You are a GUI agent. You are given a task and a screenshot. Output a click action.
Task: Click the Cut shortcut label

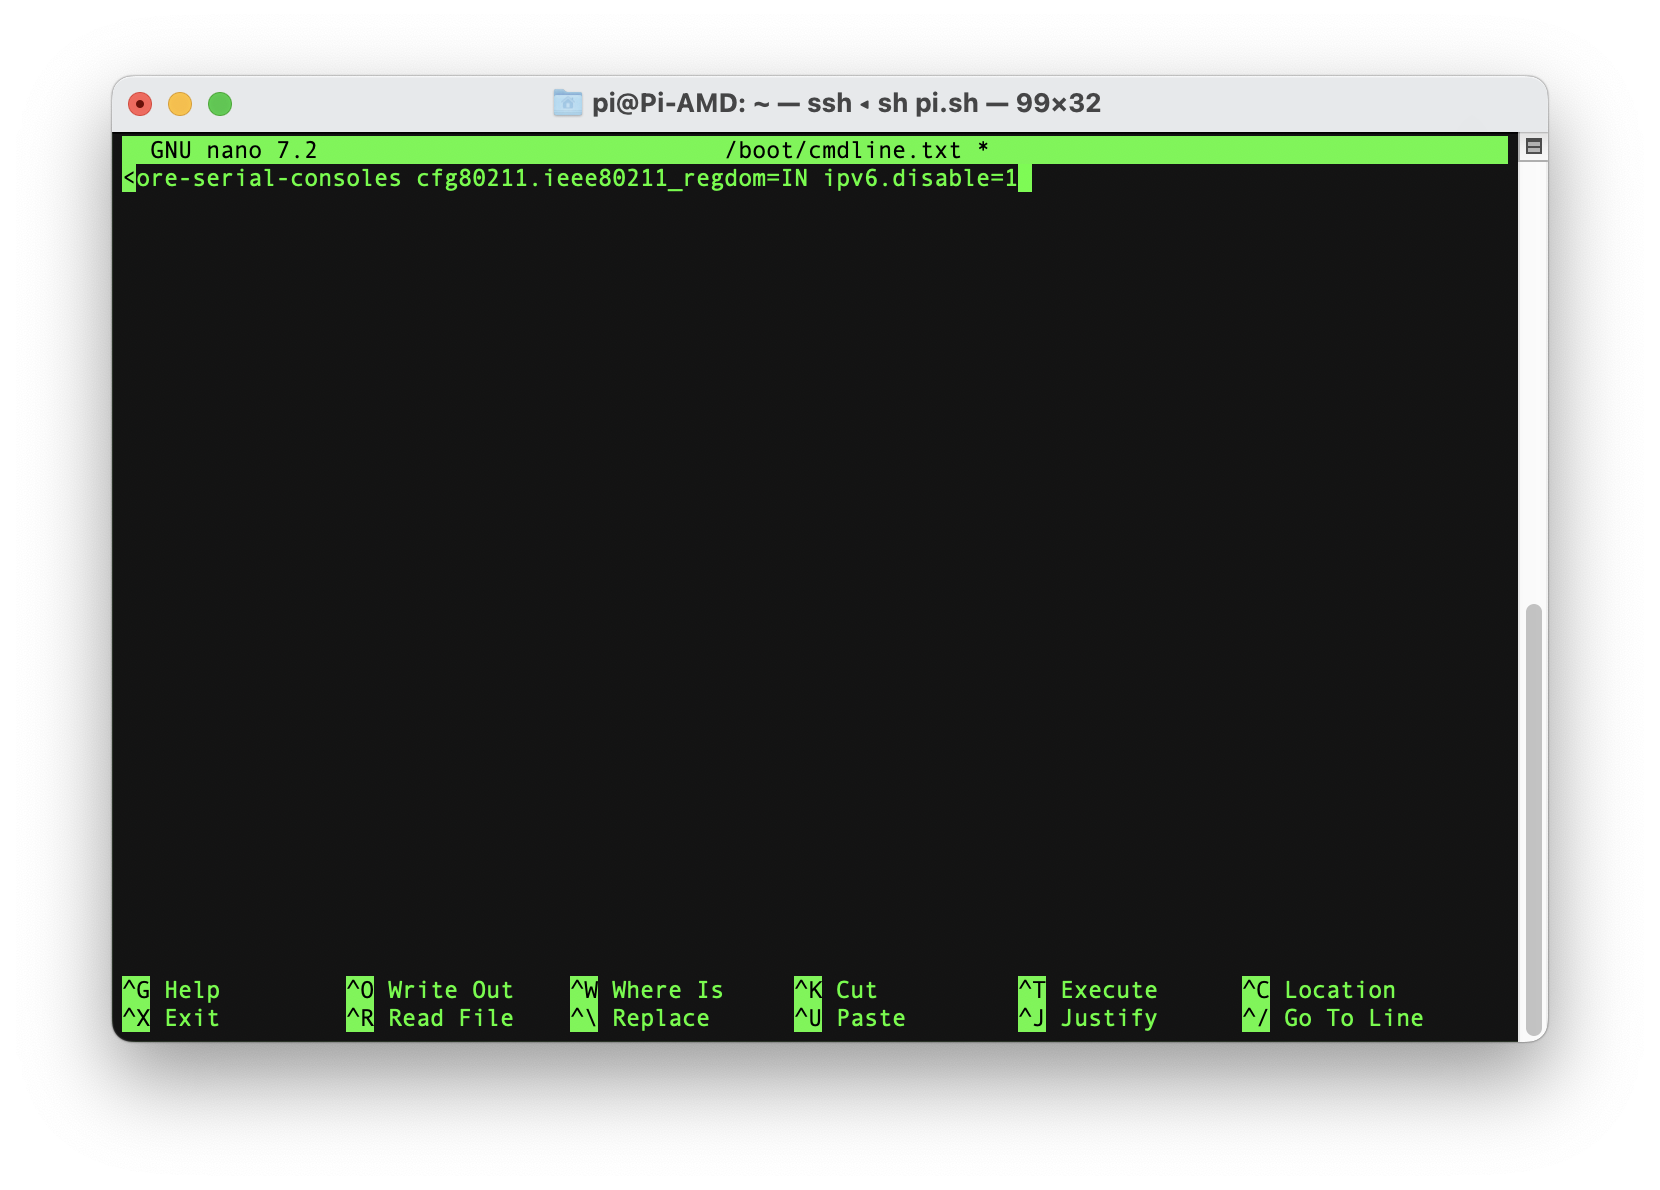point(856,990)
